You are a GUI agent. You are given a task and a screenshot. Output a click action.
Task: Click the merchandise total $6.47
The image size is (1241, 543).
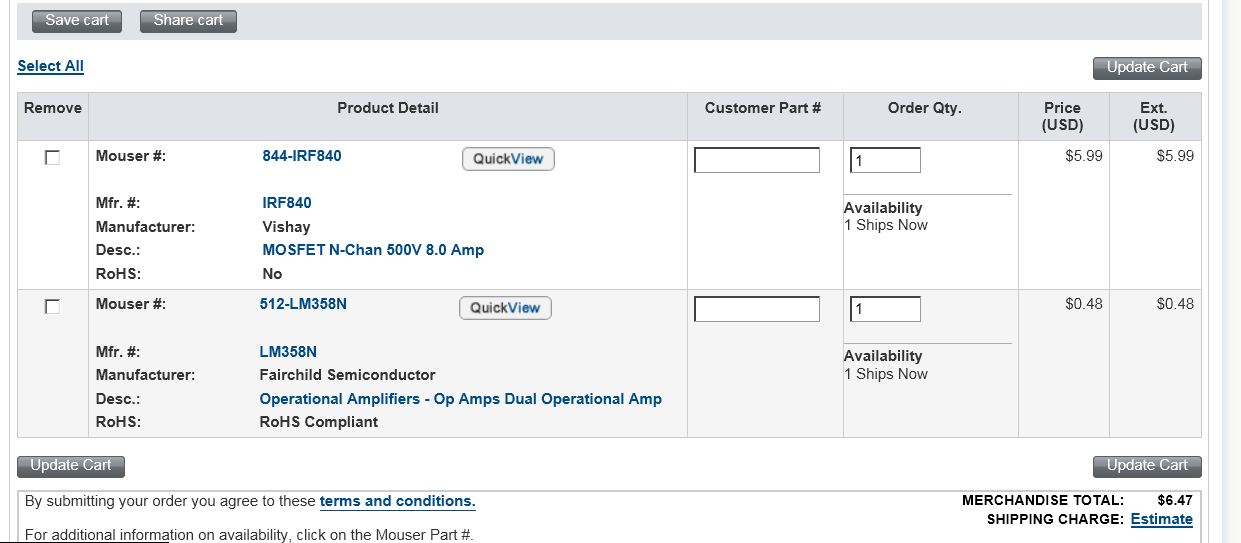[1175, 500]
